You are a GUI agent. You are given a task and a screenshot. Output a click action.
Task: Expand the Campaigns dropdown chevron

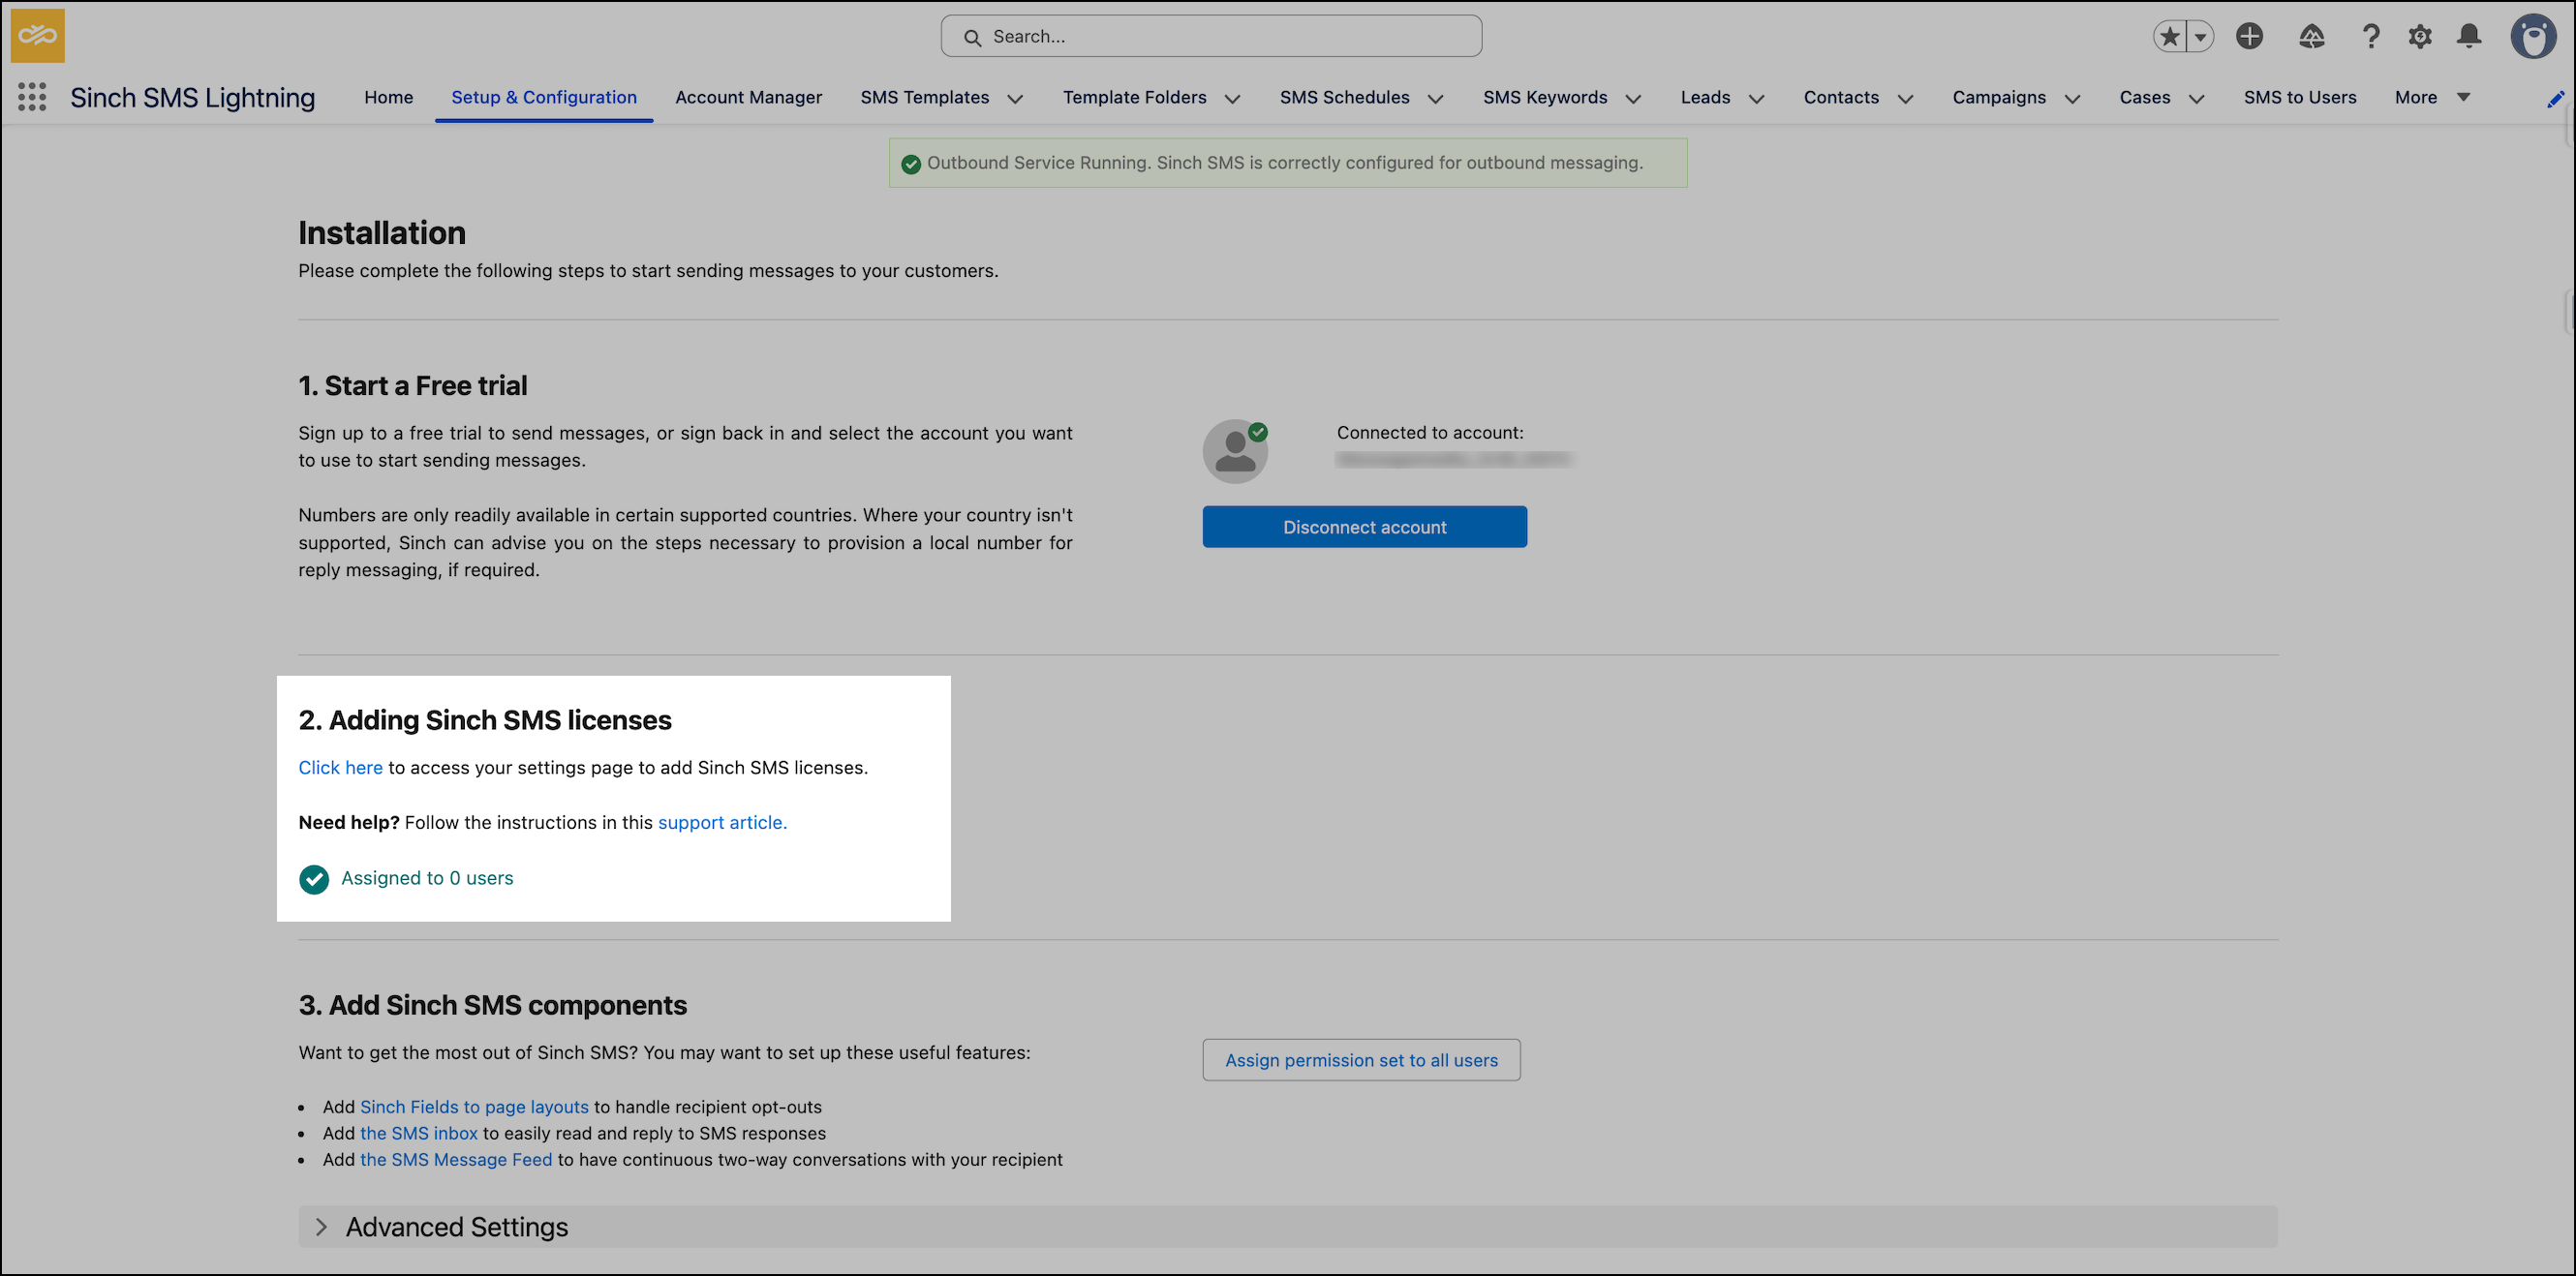tap(2072, 98)
